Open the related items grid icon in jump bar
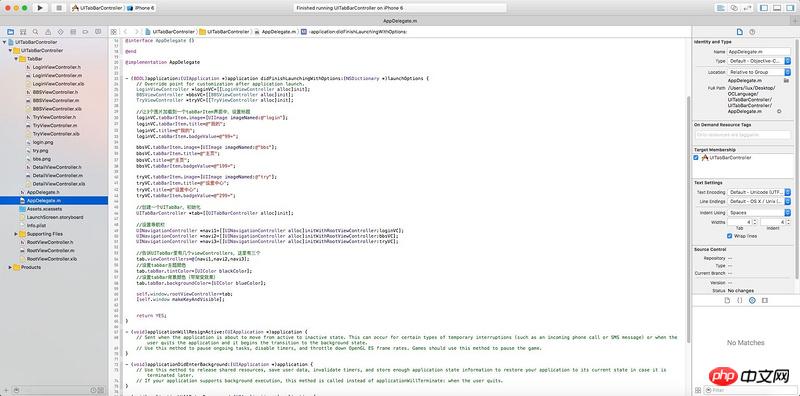Image resolution: width=800 pixels, height=396 pixels. point(114,32)
